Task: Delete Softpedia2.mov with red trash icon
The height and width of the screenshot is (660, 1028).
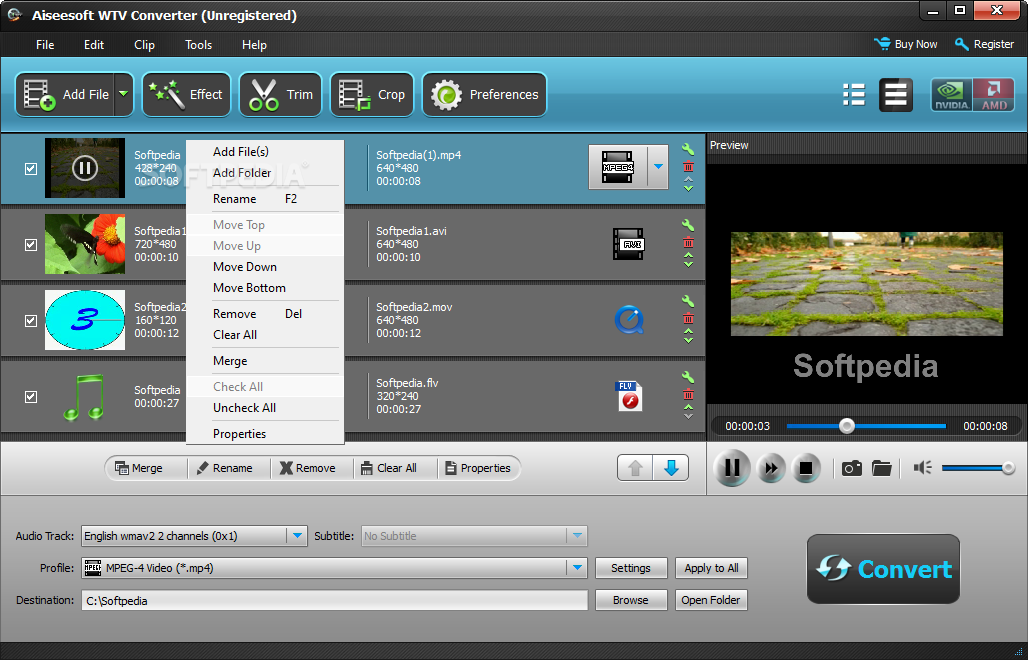Action: [x=688, y=319]
